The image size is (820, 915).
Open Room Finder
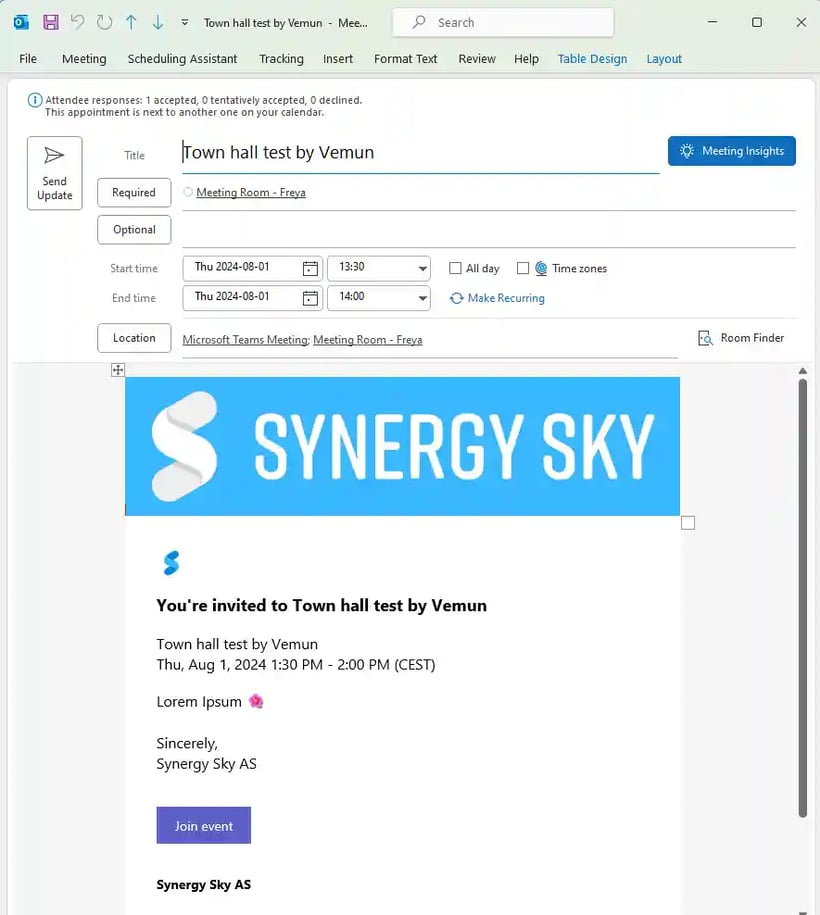click(741, 338)
